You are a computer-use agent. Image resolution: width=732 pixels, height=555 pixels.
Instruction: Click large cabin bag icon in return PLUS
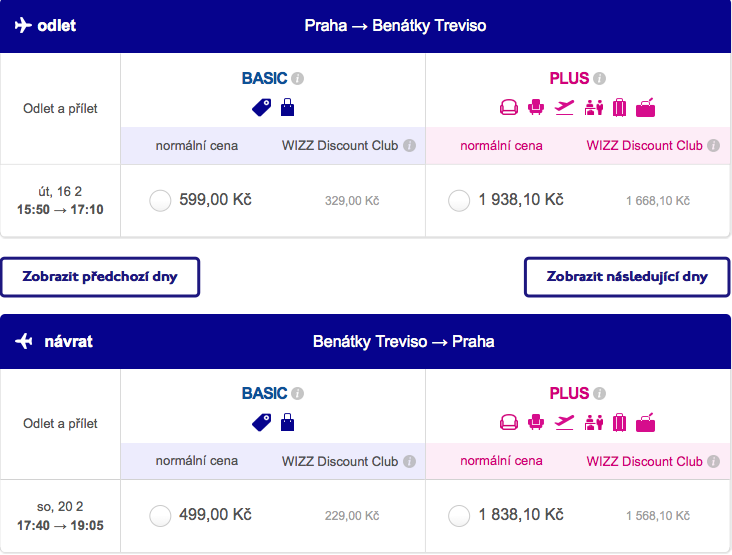coord(646,422)
